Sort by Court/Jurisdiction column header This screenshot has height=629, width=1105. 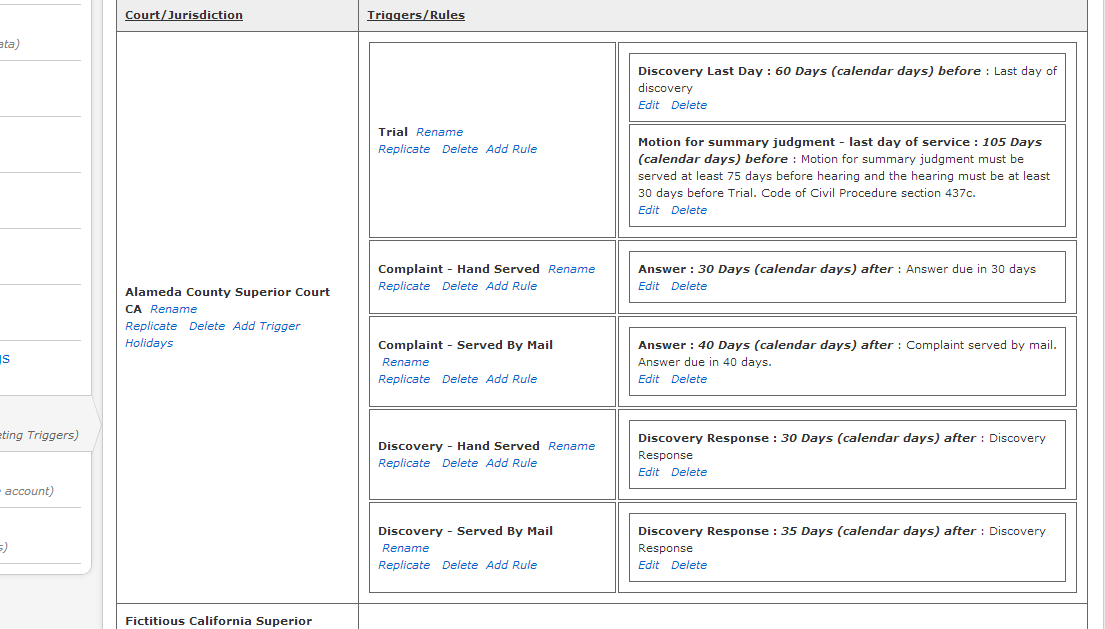pos(184,15)
